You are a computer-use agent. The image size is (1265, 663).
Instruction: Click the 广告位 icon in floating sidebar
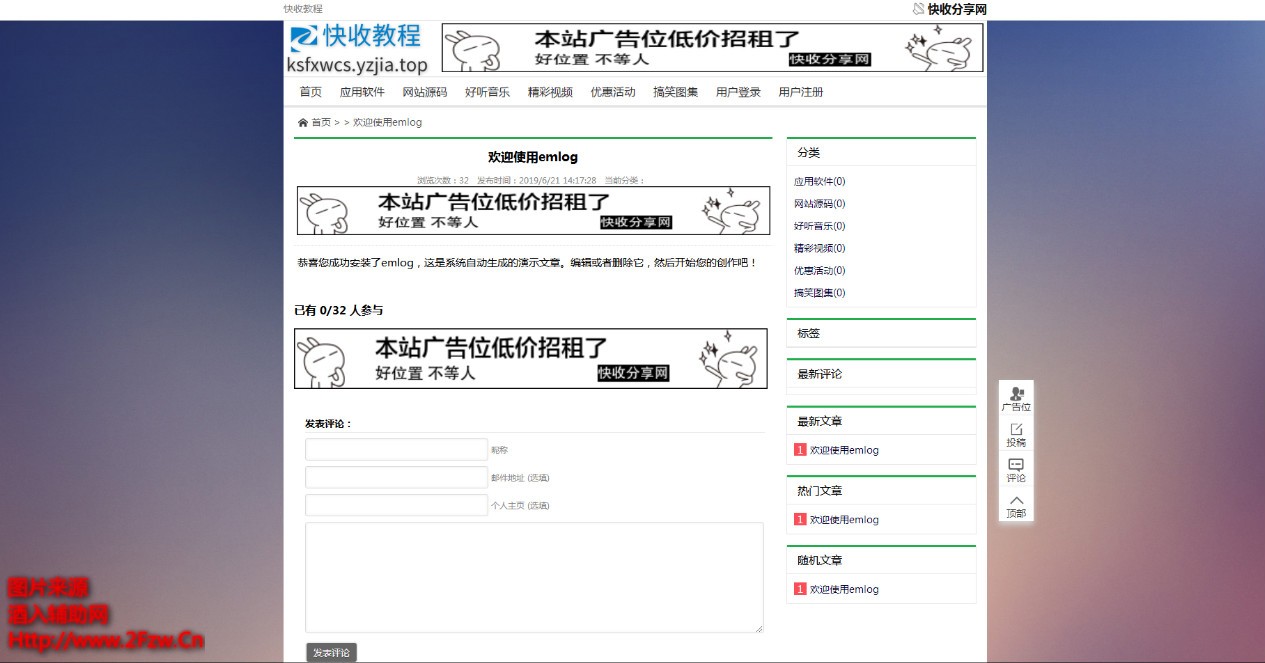pyautogui.click(x=1016, y=394)
